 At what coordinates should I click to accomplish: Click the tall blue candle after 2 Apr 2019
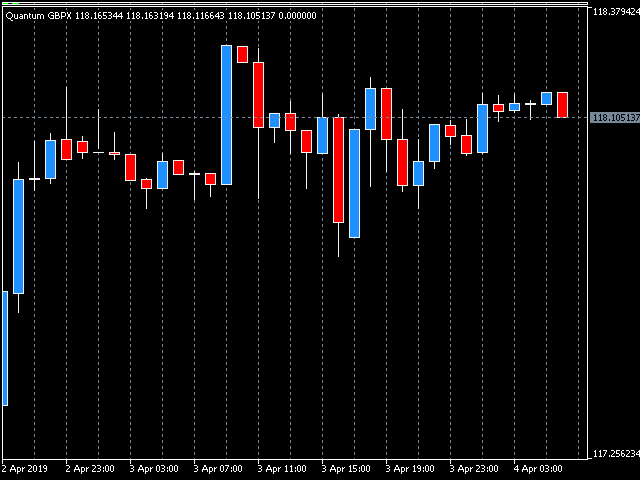tap(18, 236)
